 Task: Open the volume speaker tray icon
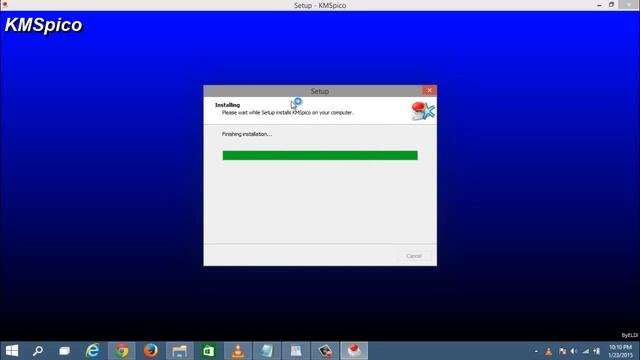(x=574, y=351)
